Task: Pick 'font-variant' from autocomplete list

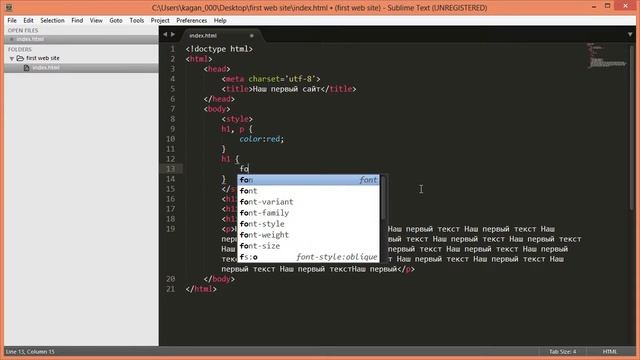Action: point(309,202)
